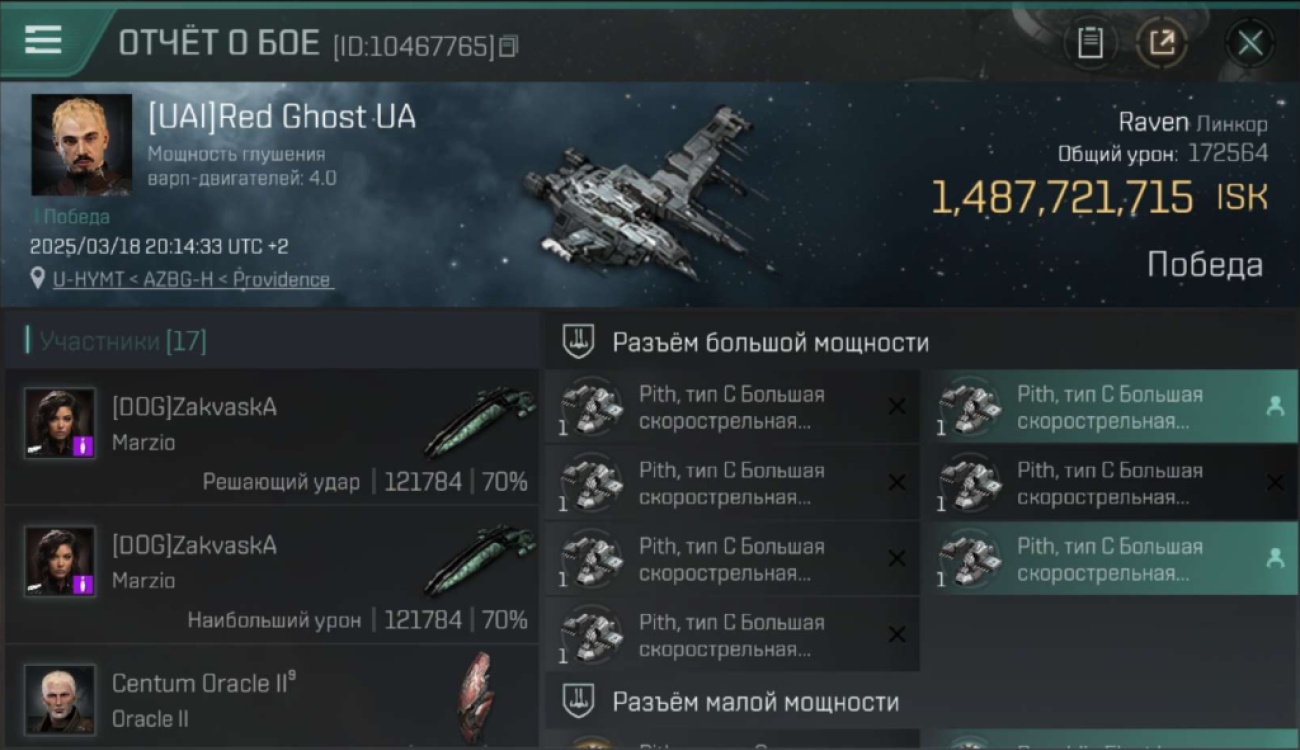Click the Oracle II ship icon
Image resolution: width=1300 pixels, height=750 pixels.
click(x=476, y=697)
